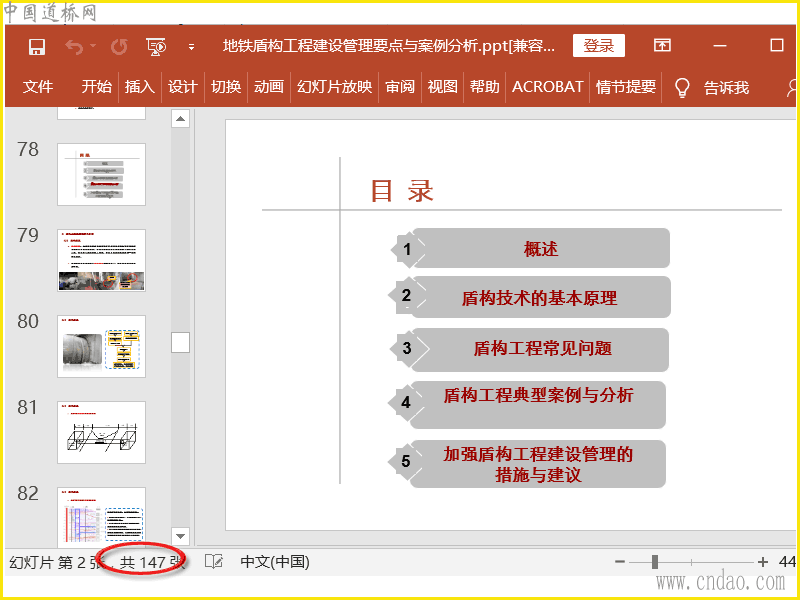The image size is (800, 600).
Task: Open the 视图 view tab
Action: coord(442,87)
